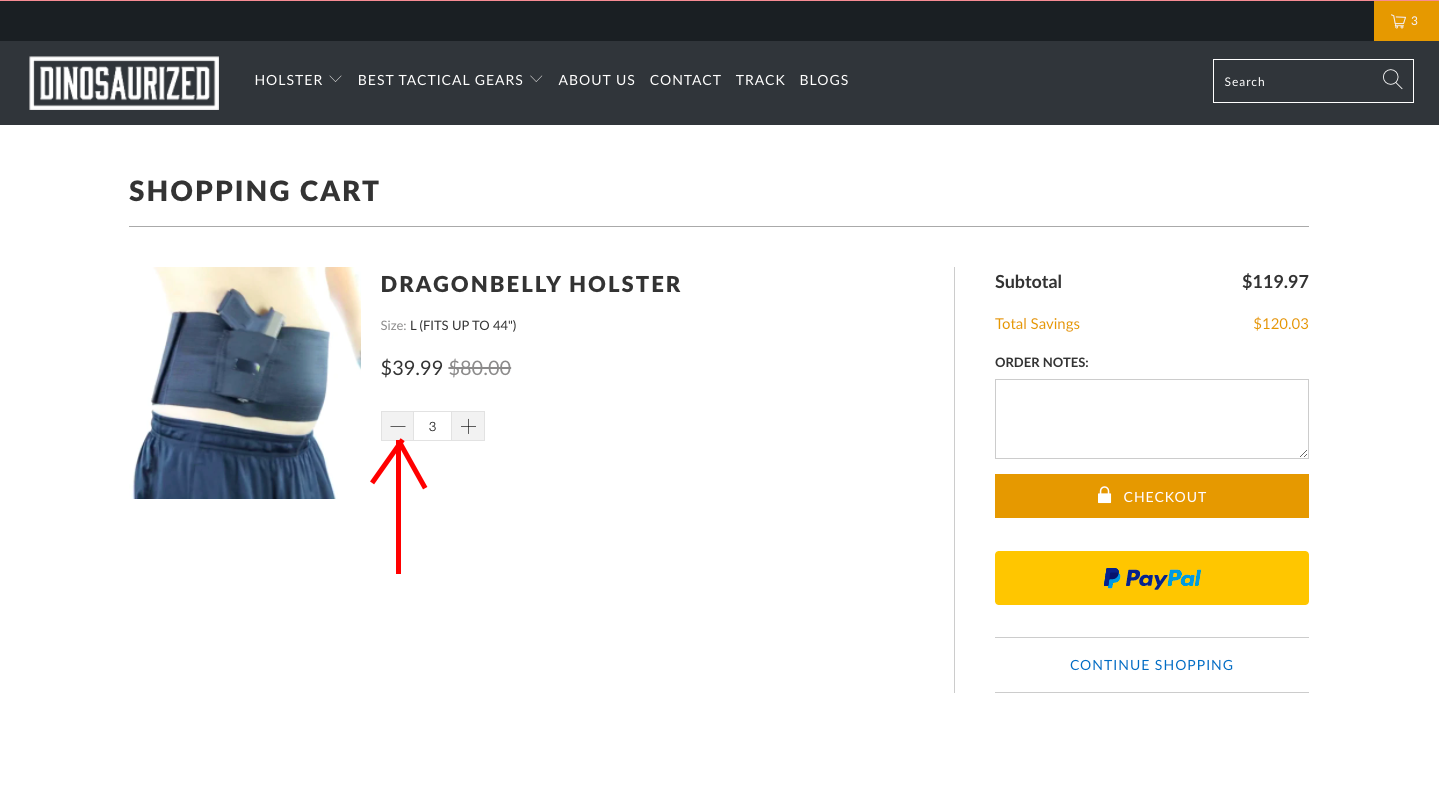Click the lock icon on Checkout
Viewport: 1439px width, 792px height.
point(1104,495)
